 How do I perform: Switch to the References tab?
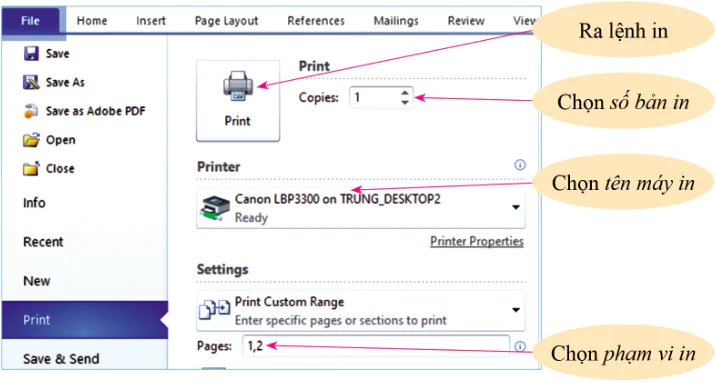coord(316,21)
